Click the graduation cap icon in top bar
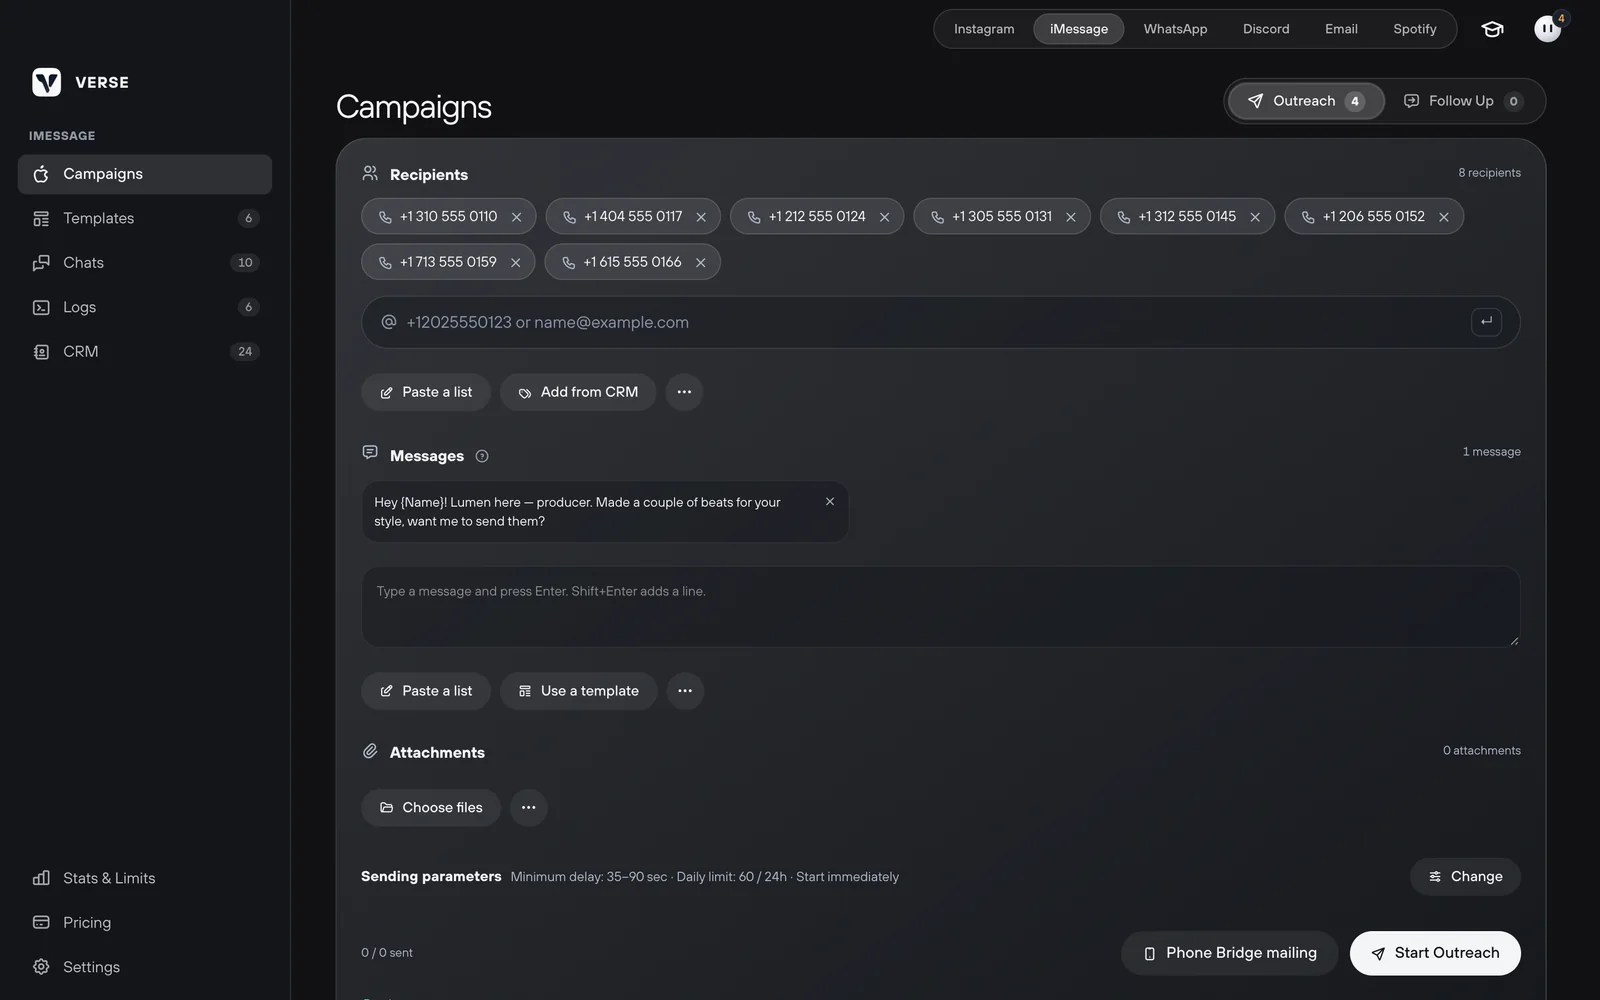The image size is (1600, 1000). pyautogui.click(x=1492, y=29)
